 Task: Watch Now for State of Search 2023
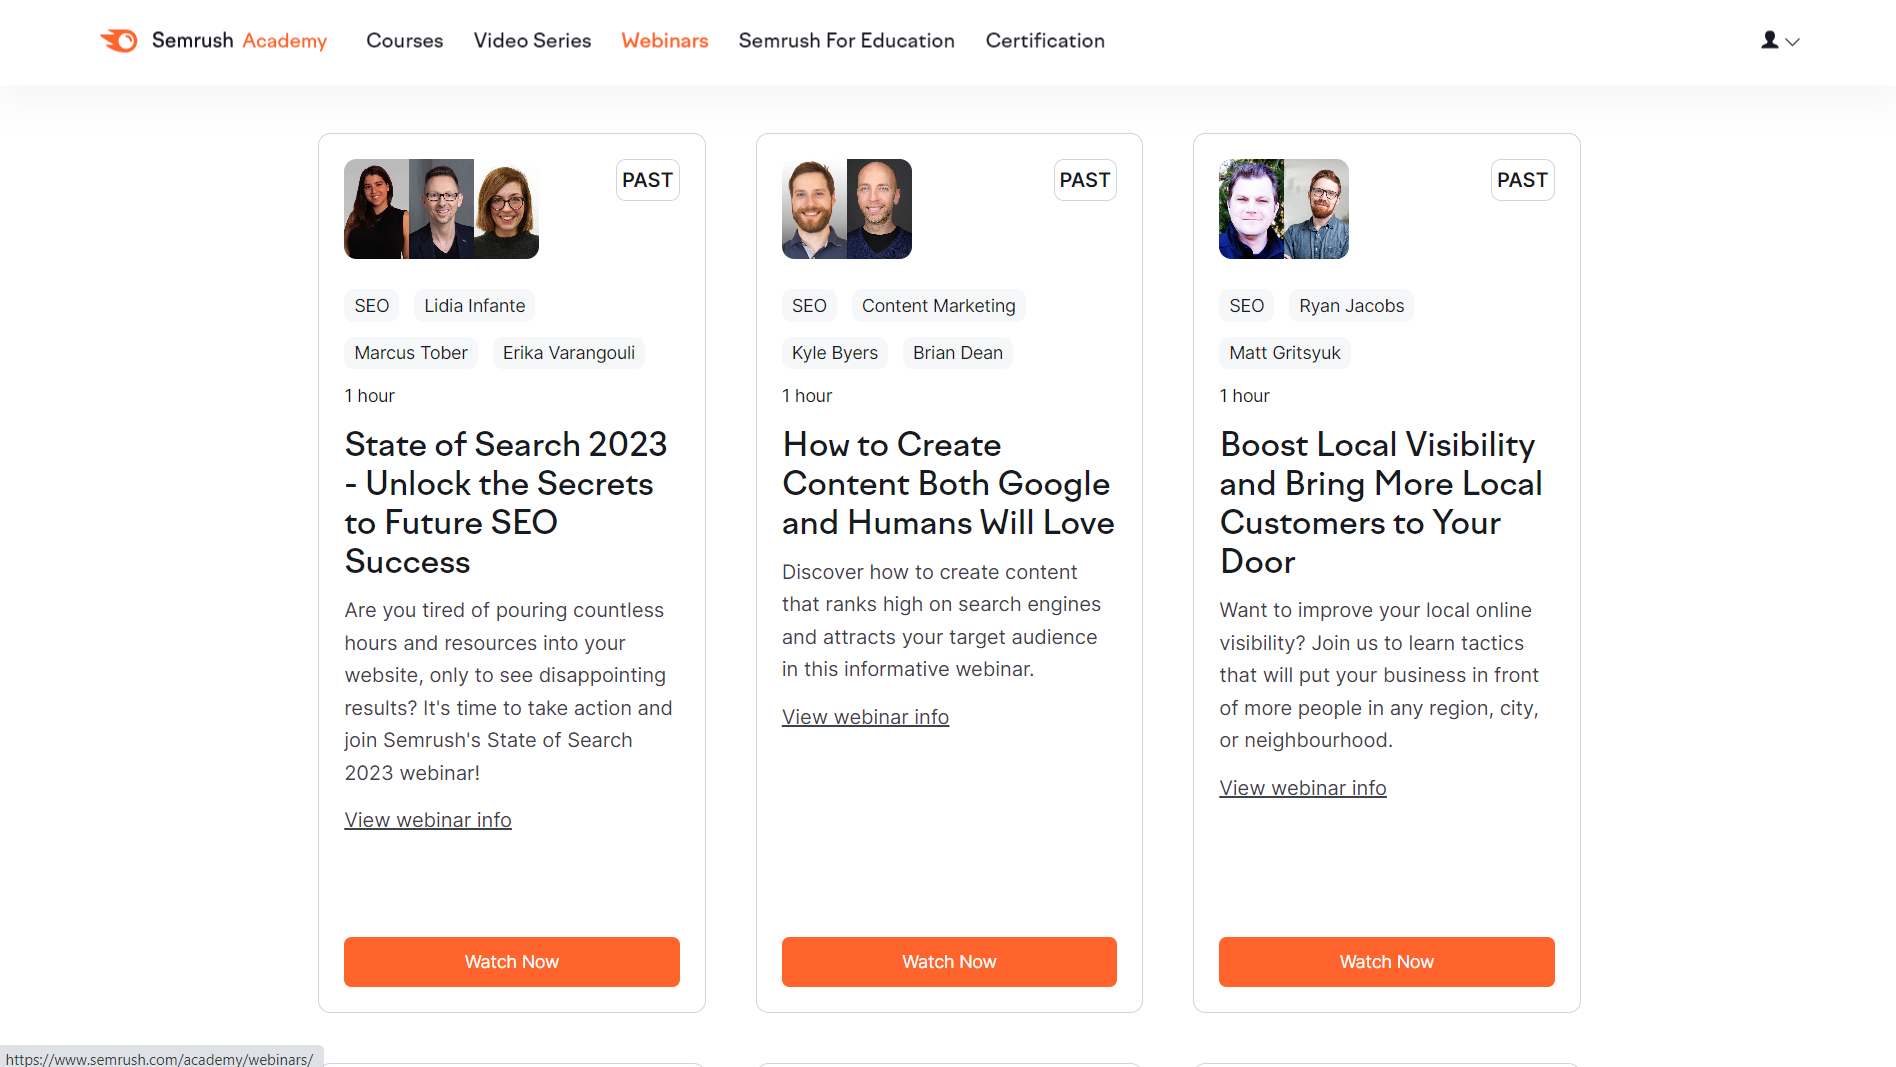(511, 961)
